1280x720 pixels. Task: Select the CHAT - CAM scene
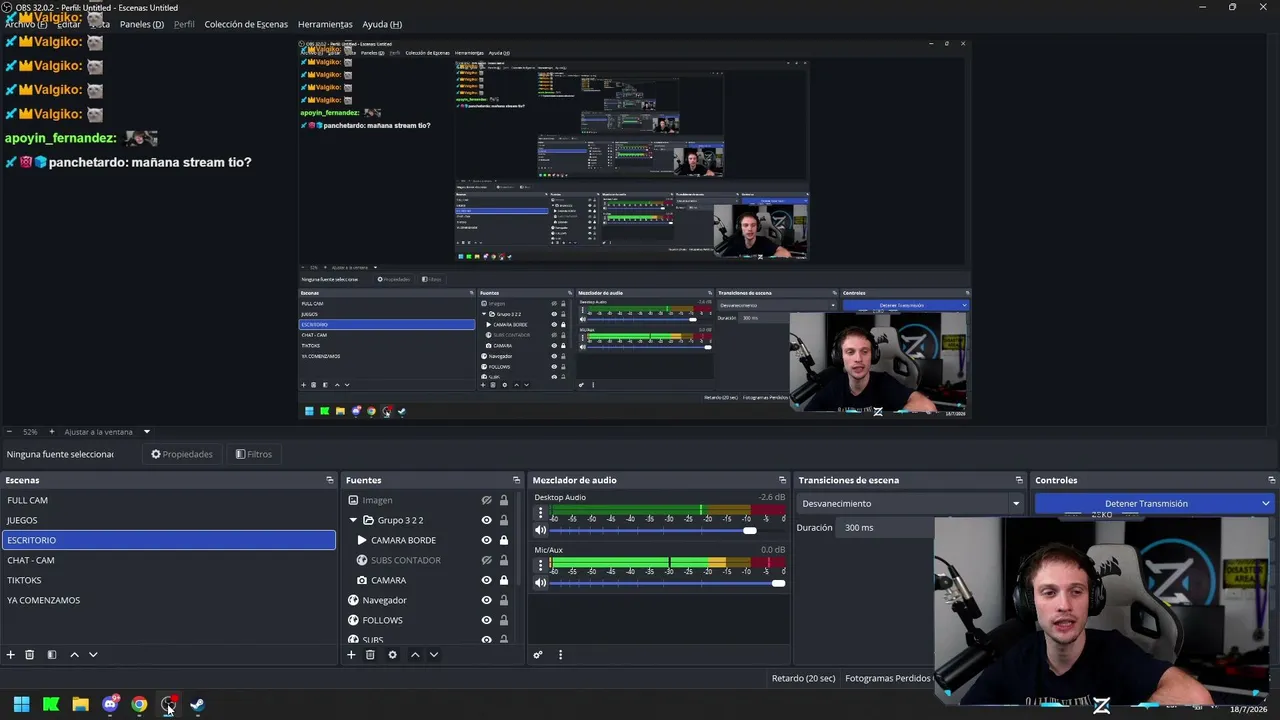click(x=168, y=560)
